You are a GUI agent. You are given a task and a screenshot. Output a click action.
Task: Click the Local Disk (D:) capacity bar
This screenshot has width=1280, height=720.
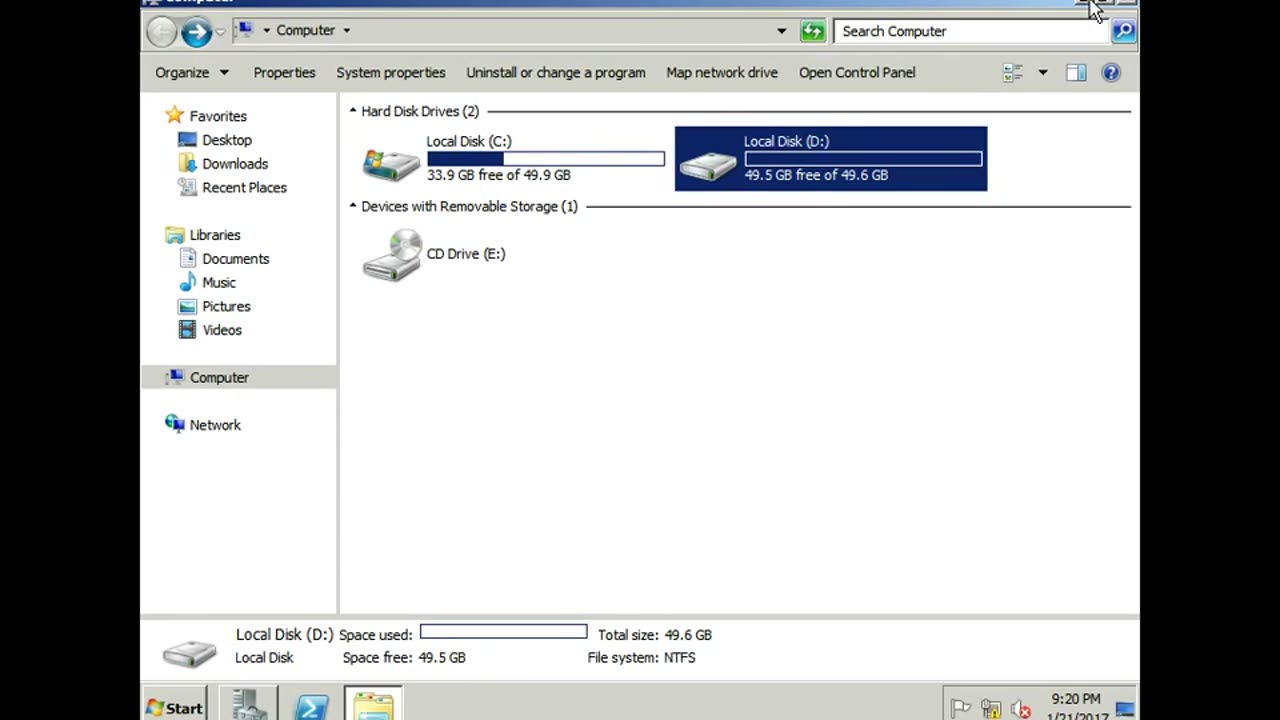[x=863, y=159]
